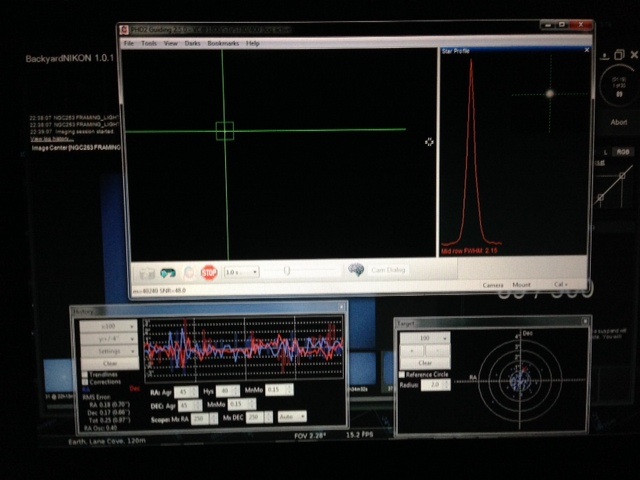Click the guide star icon
Screen dimensions: 640x480
click(188, 272)
